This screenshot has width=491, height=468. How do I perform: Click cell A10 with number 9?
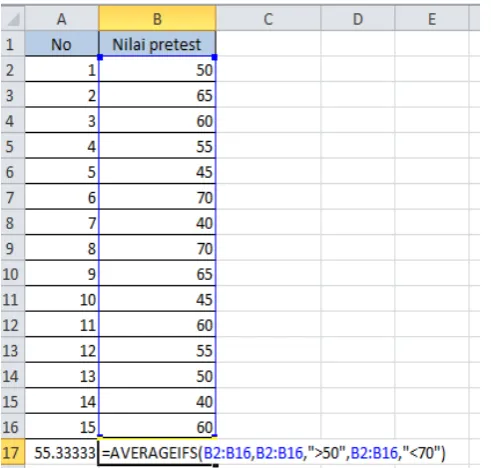tap(62, 273)
